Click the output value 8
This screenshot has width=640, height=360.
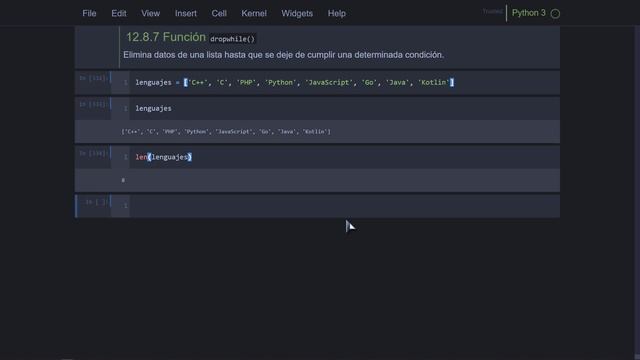123,180
